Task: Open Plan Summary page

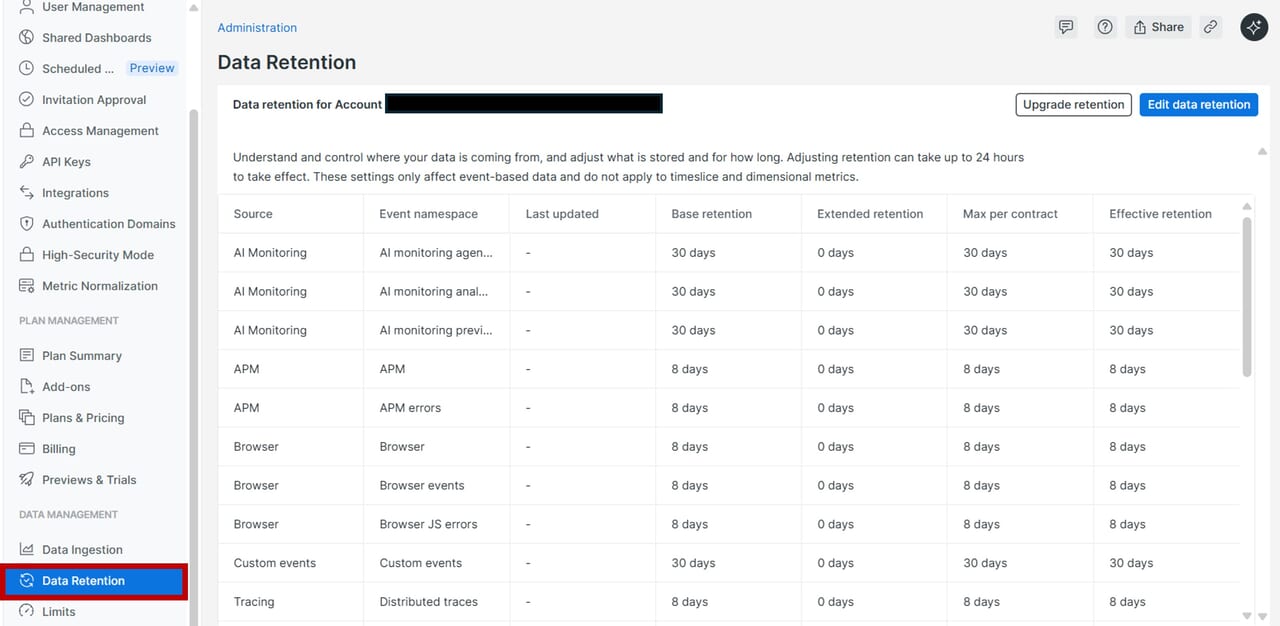Action: pyautogui.click(x=81, y=356)
